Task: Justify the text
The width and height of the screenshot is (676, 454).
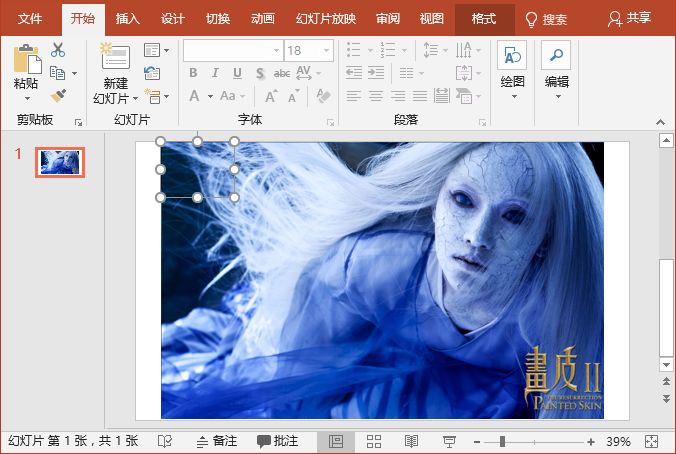Action: point(419,96)
